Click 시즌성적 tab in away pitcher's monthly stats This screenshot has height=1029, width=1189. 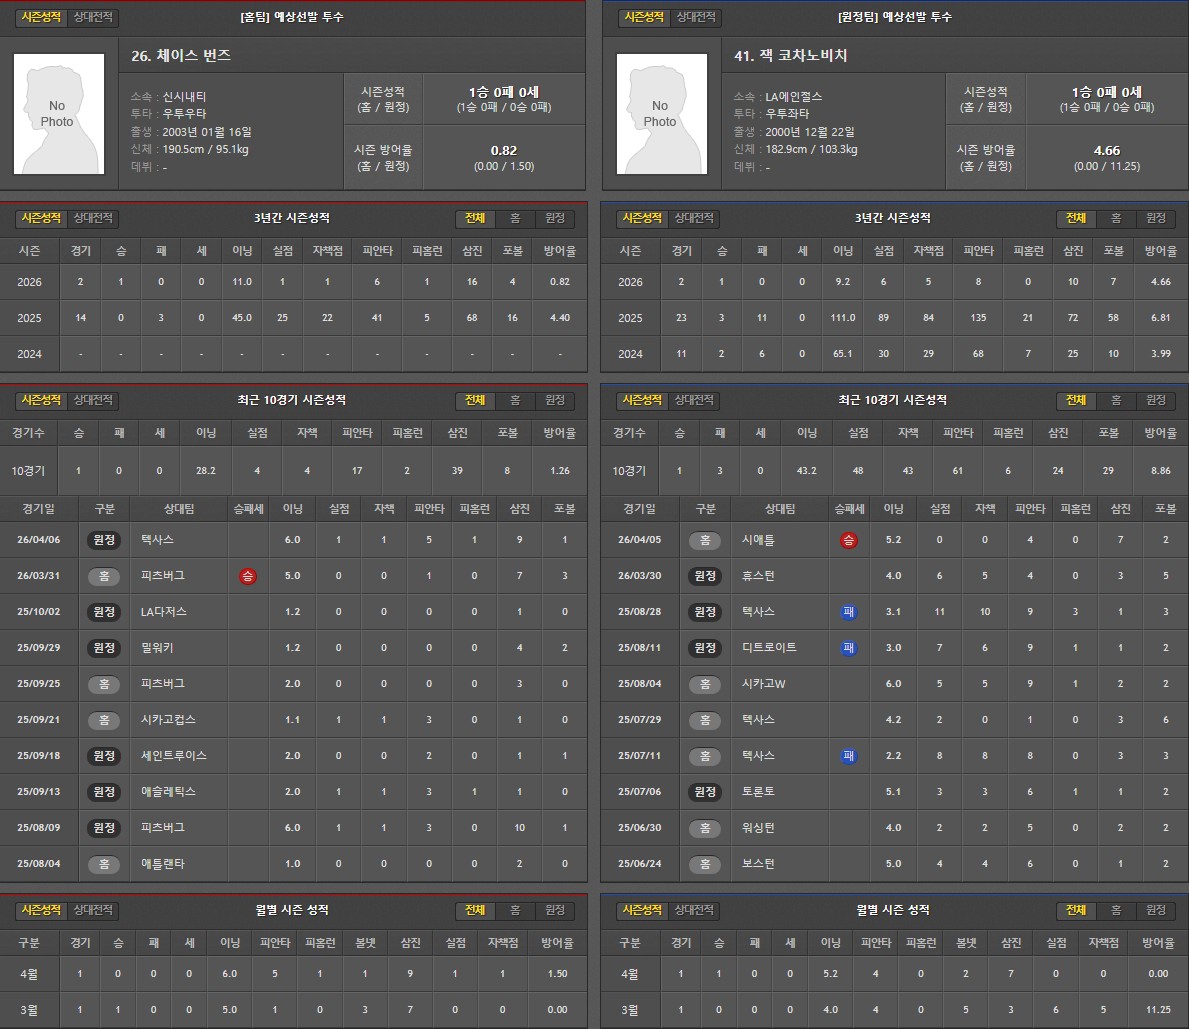click(642, 910)
